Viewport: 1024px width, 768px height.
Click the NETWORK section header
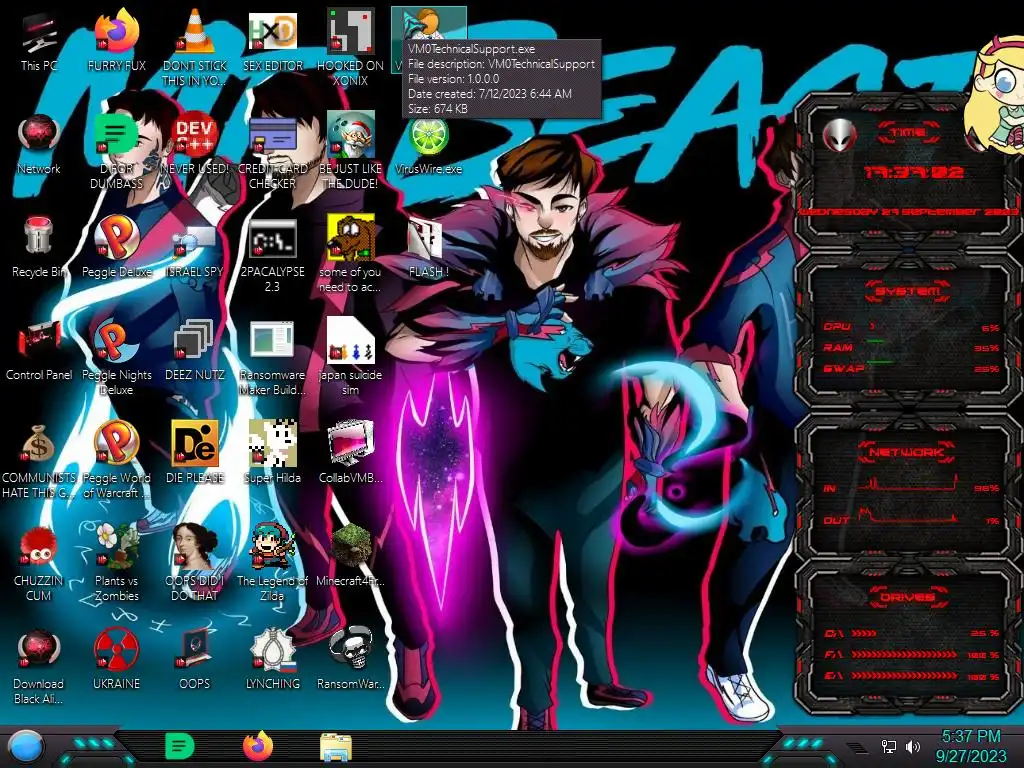coord(907,452)
